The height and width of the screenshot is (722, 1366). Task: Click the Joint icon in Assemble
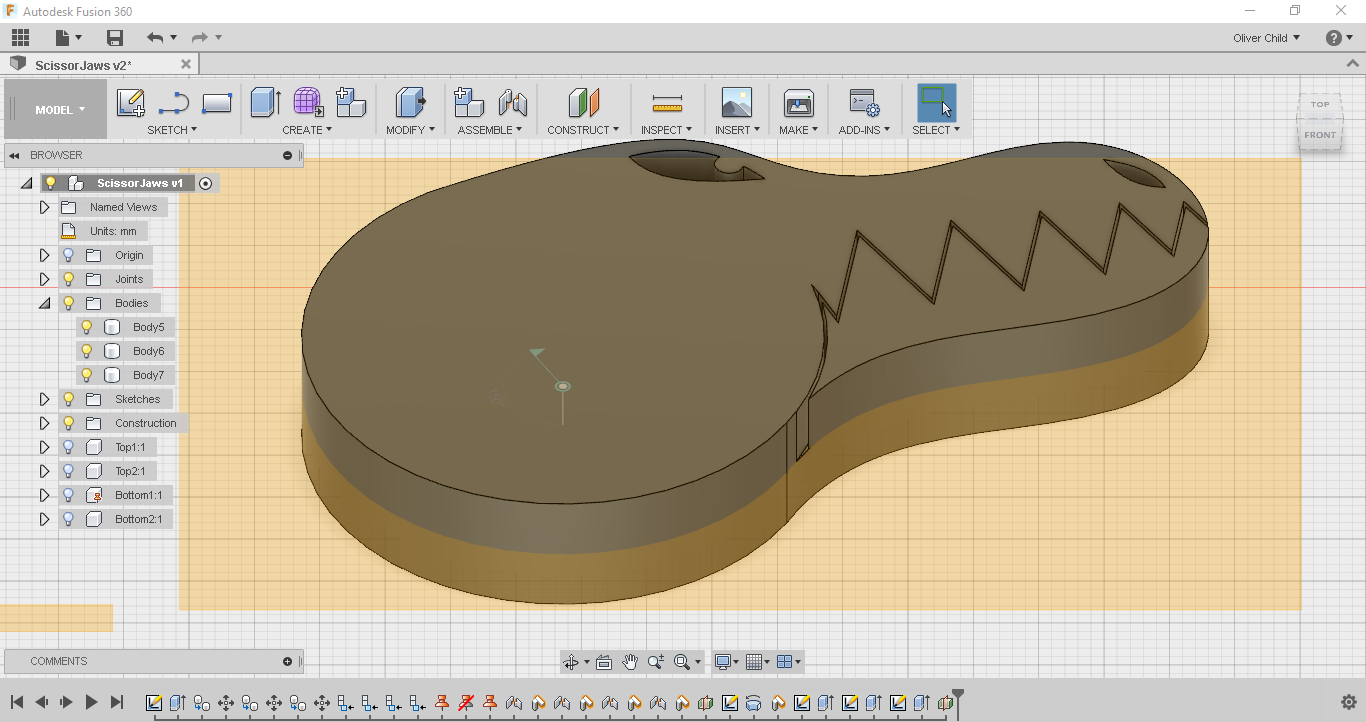(x=512, y=103)
